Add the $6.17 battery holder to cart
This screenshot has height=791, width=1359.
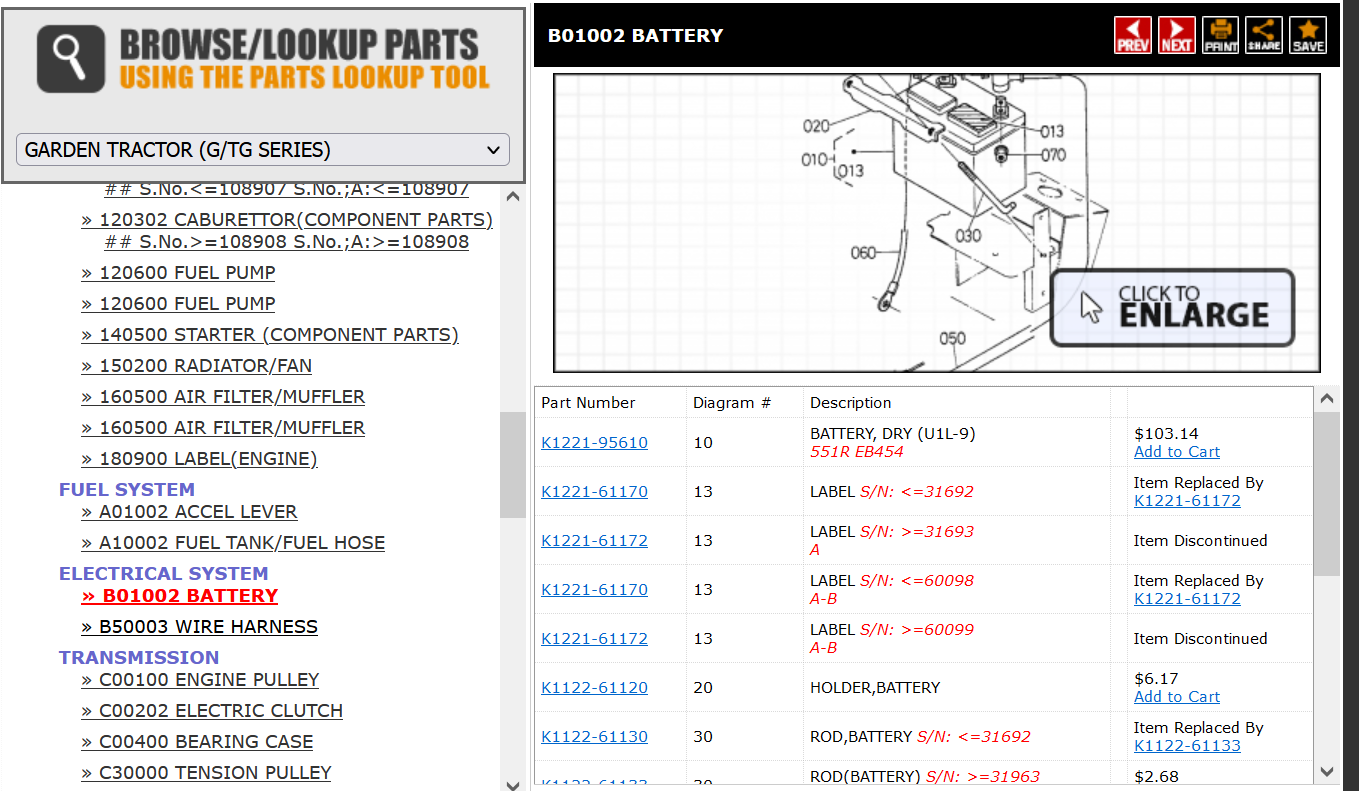(x=1177, y=697)
